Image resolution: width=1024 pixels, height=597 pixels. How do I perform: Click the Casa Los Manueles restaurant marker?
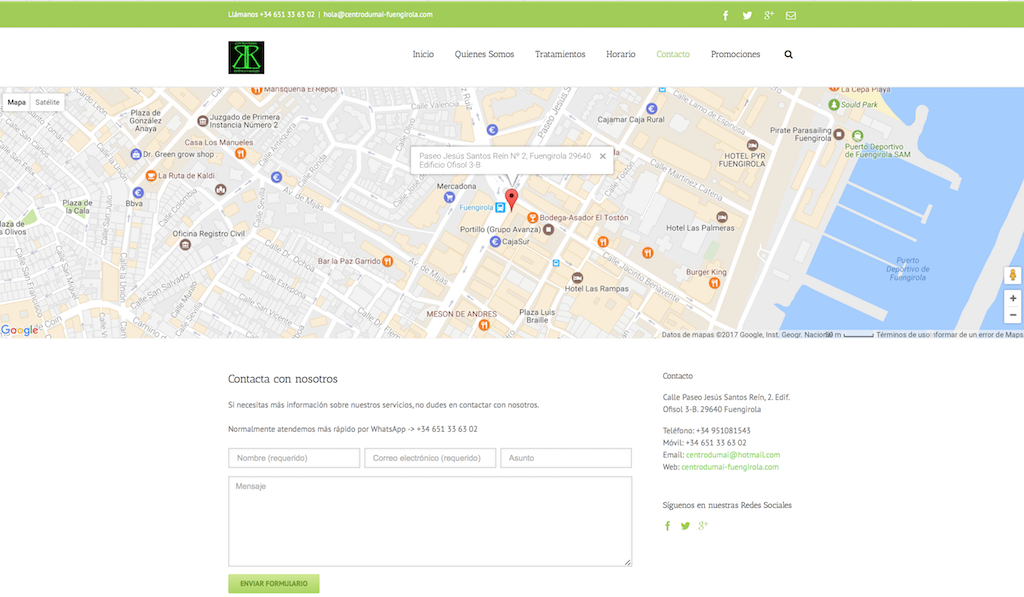(240, 153)
